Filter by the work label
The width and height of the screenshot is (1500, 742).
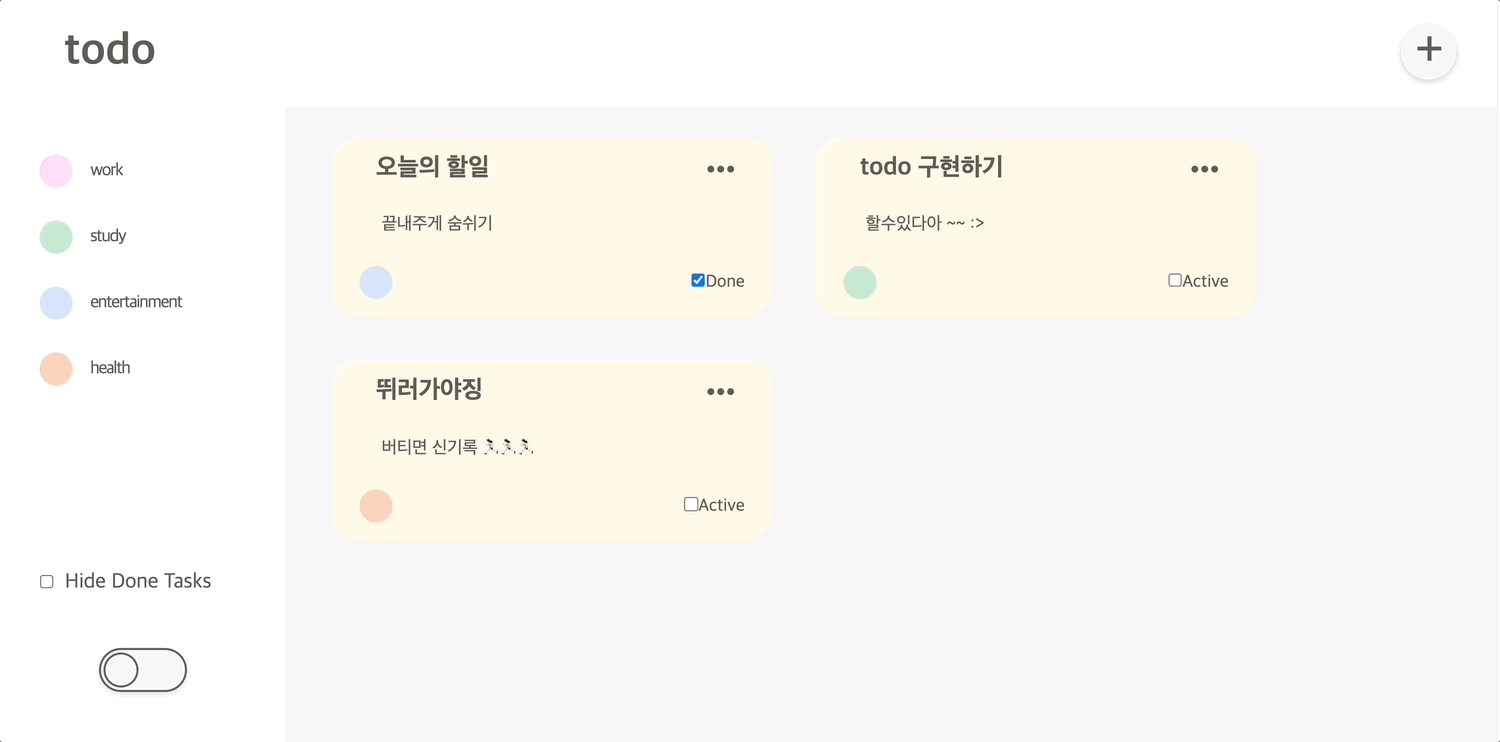[106, 170]
